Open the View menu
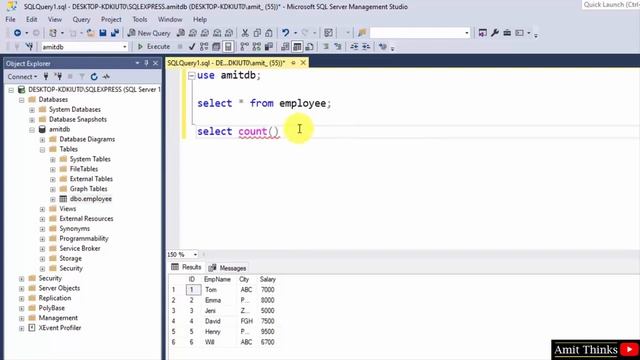 click(x=55, y=20)
